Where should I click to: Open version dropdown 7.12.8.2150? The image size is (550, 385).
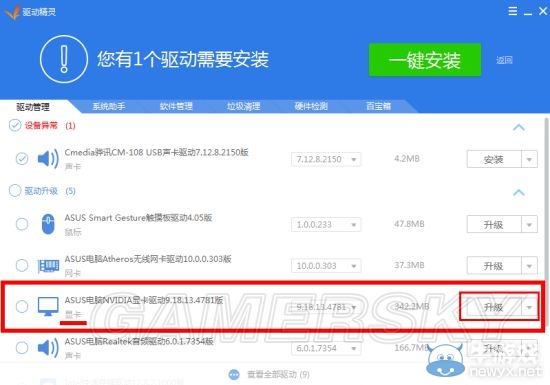point(326,159)
